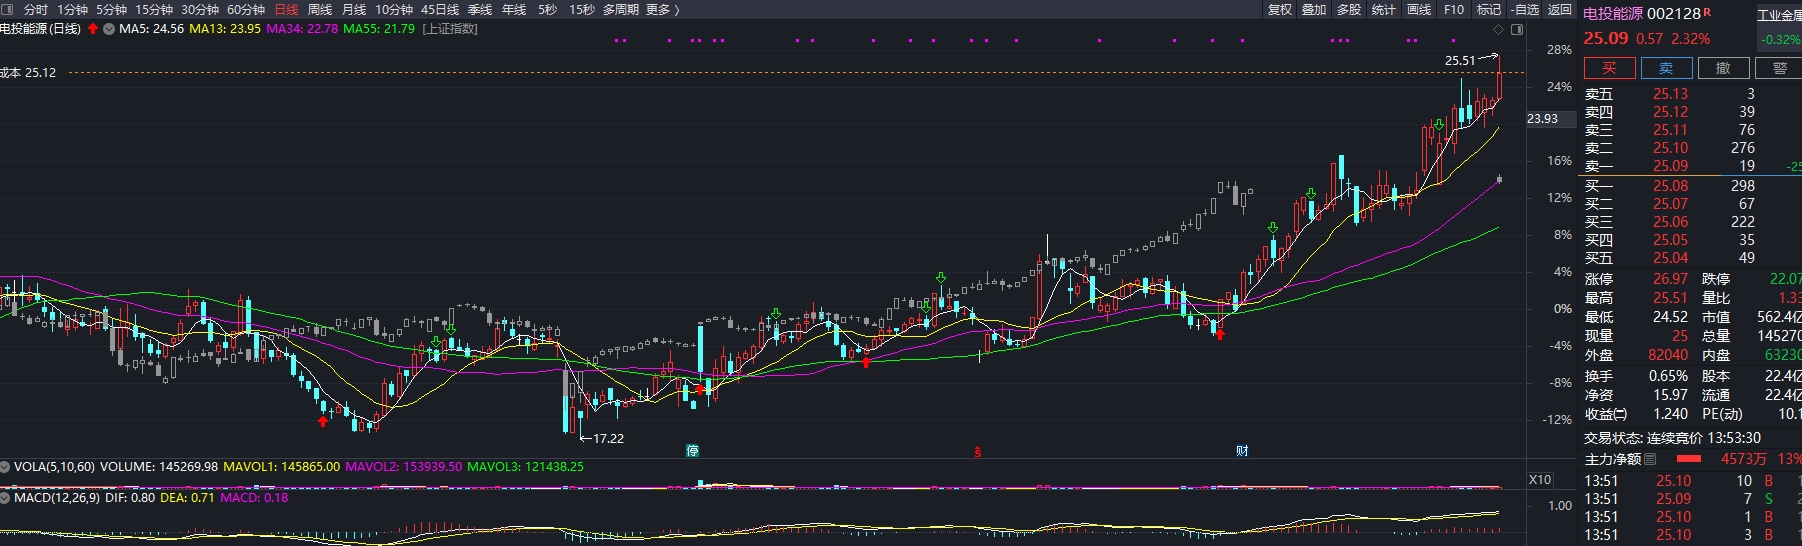Screen dimensions: 1802x546
Task: Select the 45日线 period
Action: (440, 9)
